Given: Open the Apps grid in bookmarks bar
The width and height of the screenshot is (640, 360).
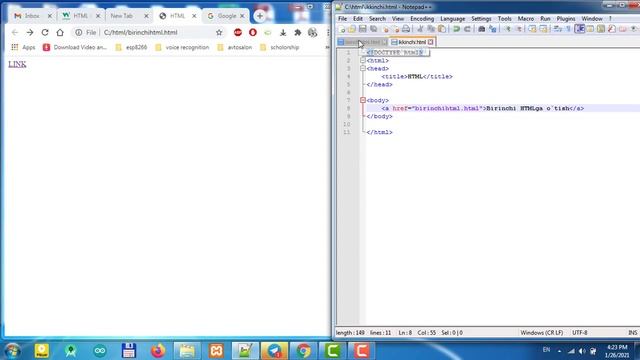Looking at the screenshot, I should pos(15,47).
